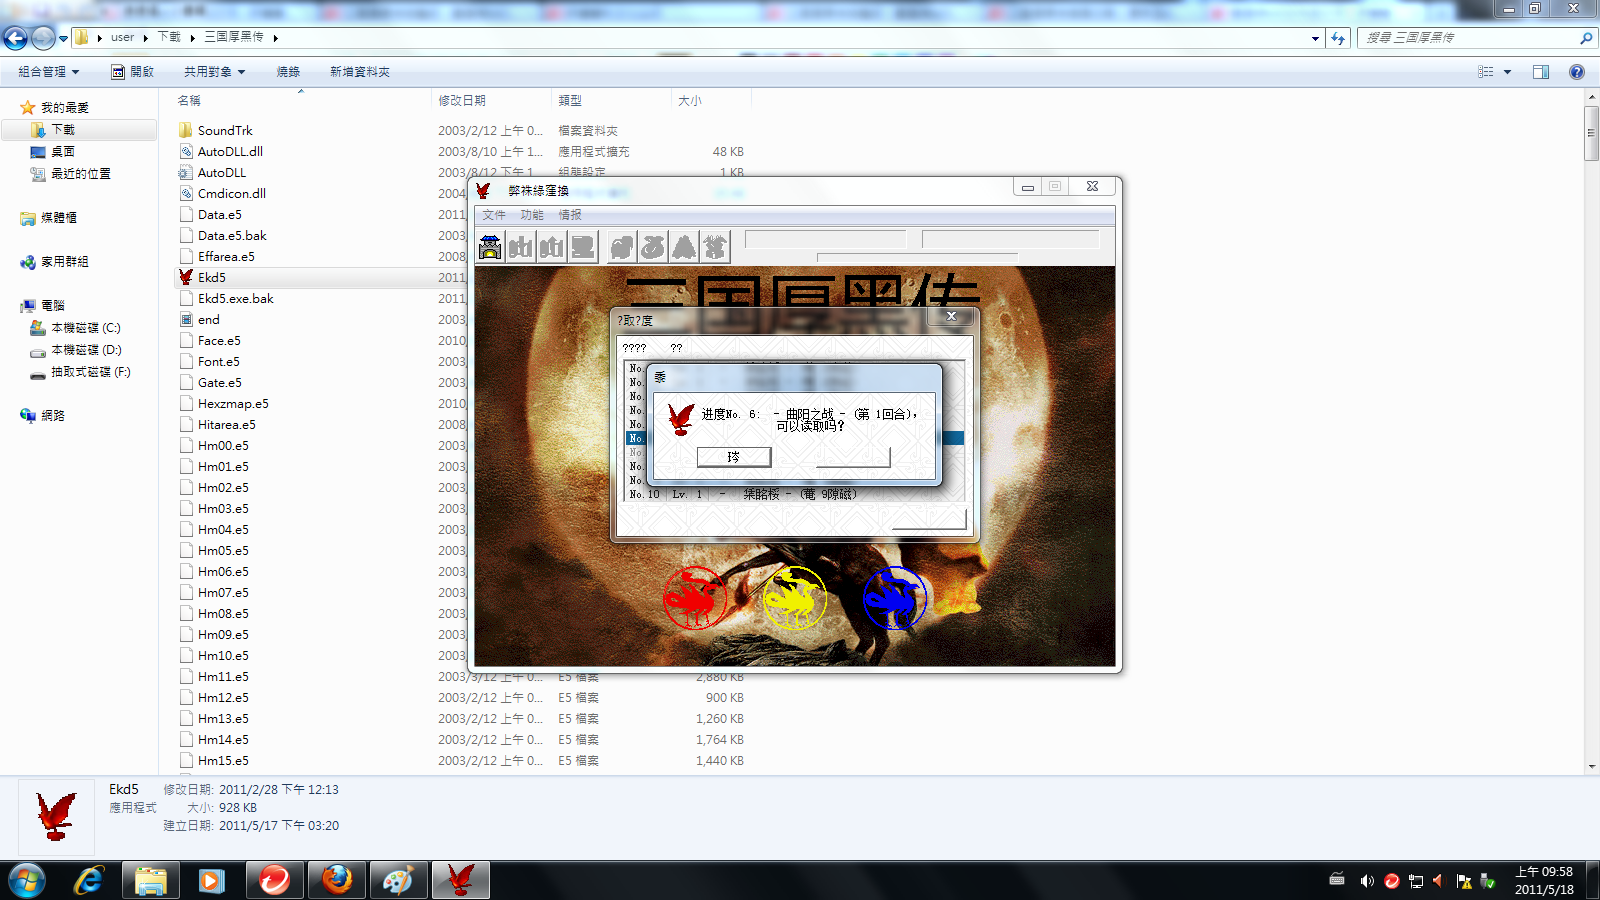Click 新增資料夾 in the Explorer toolbar
This screenshot has width=1600, height=900.
coord(360,72)
